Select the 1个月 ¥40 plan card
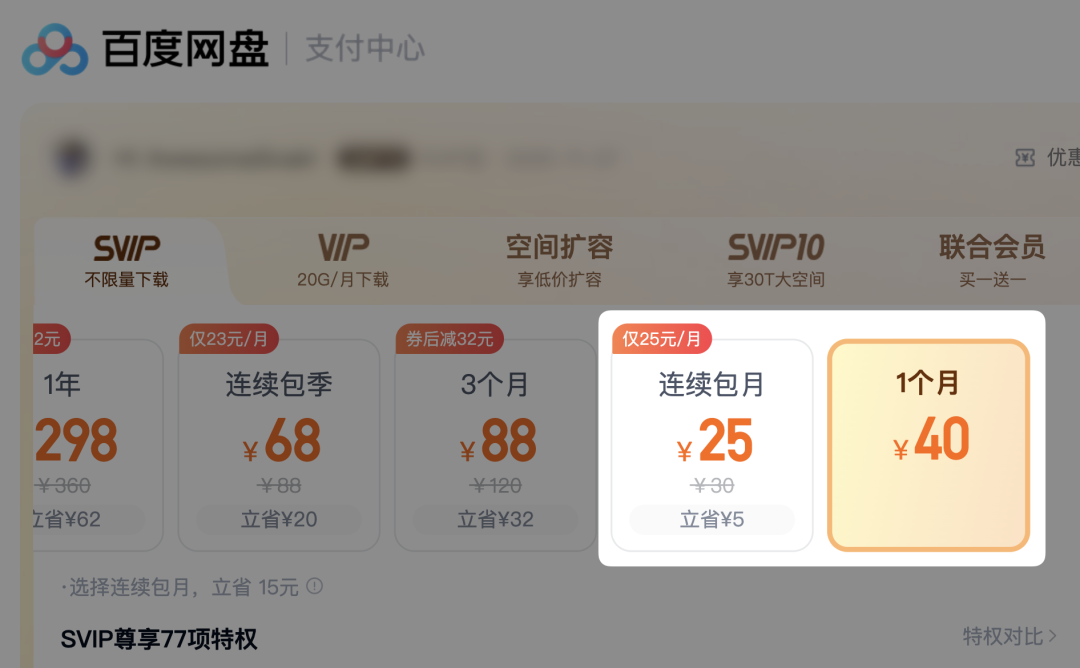Image resolution: width=1080 pixels, height=668 pixels. [x=928, y=445]
